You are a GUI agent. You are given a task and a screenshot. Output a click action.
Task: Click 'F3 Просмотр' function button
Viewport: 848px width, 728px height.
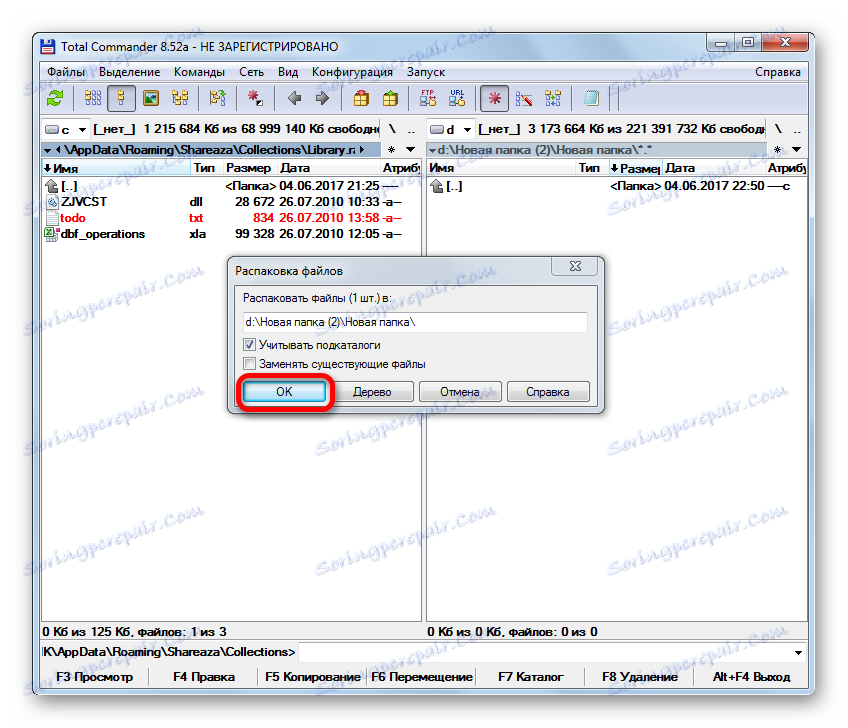click(x=95, y=677)
